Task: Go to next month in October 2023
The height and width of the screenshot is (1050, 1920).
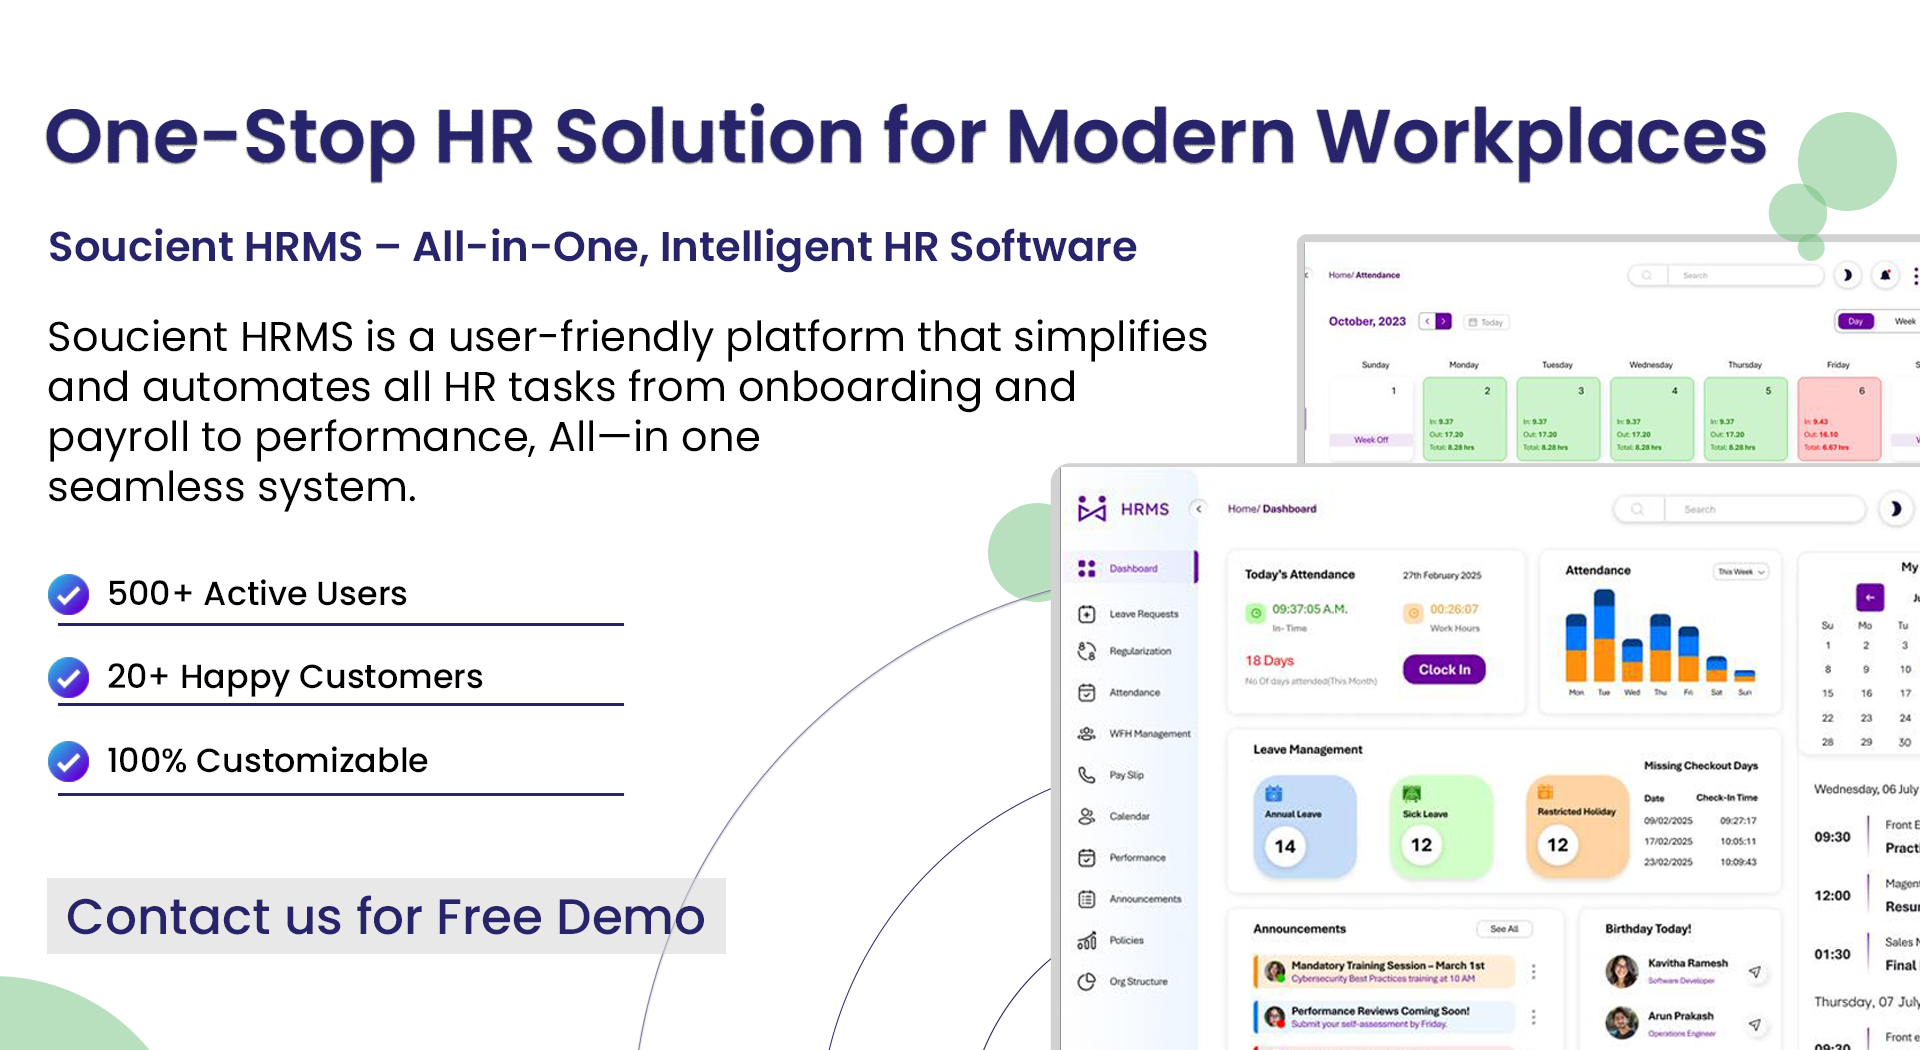Action: click(1443, 321)
